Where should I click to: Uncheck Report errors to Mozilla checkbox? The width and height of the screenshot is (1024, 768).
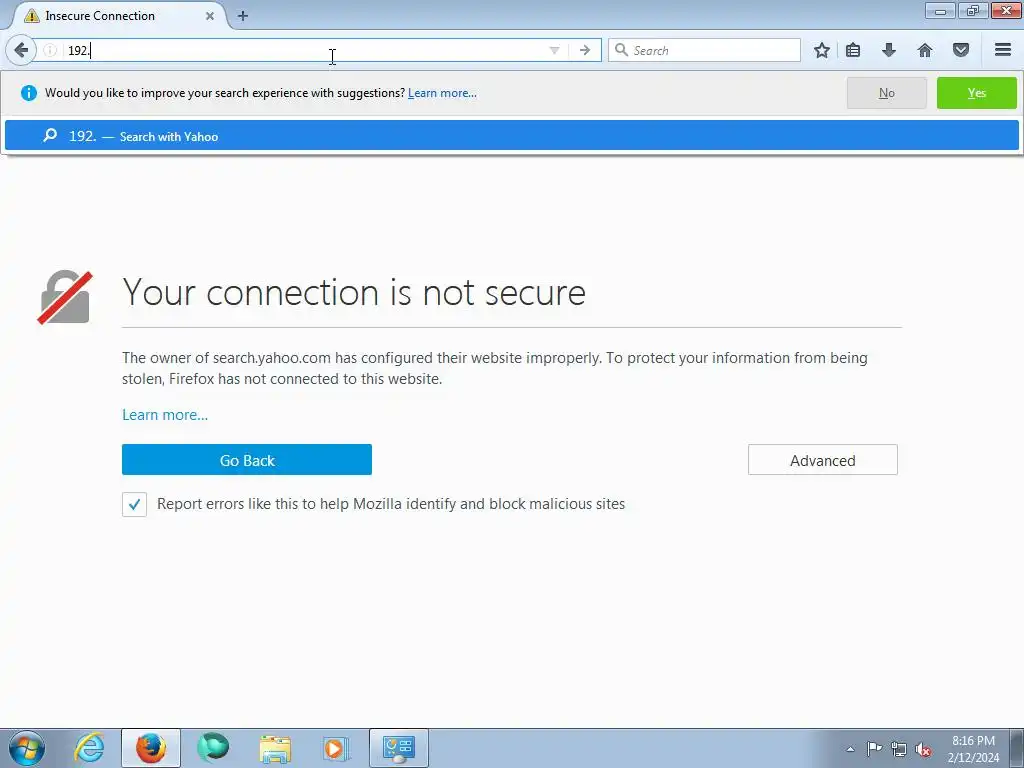coord(134,504)
